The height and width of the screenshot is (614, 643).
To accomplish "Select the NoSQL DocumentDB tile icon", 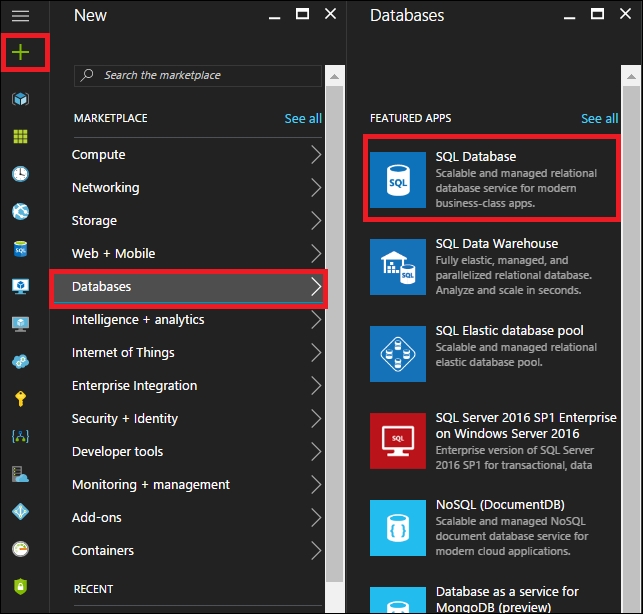I will point(398,528).
